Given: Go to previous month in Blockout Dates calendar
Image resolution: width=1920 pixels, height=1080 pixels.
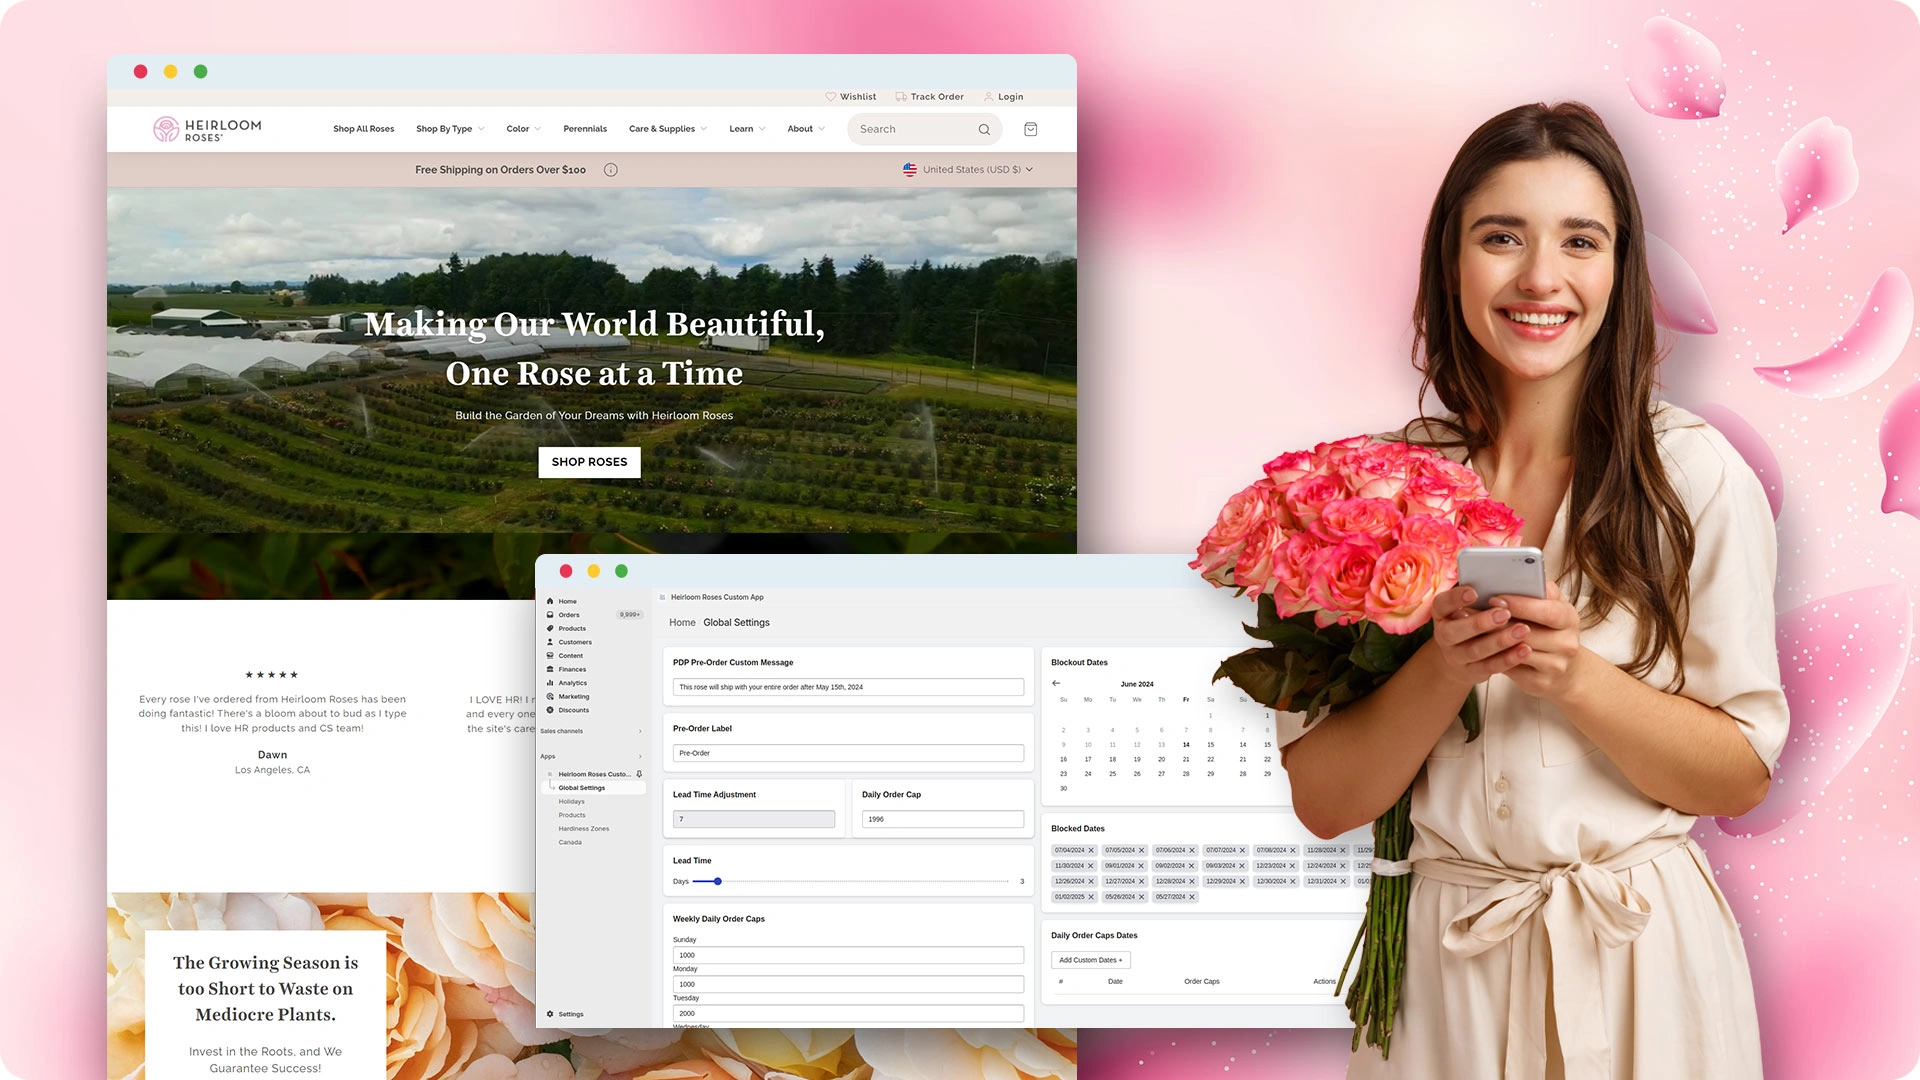Looking at the screenshot, I should pos(1056,683).
